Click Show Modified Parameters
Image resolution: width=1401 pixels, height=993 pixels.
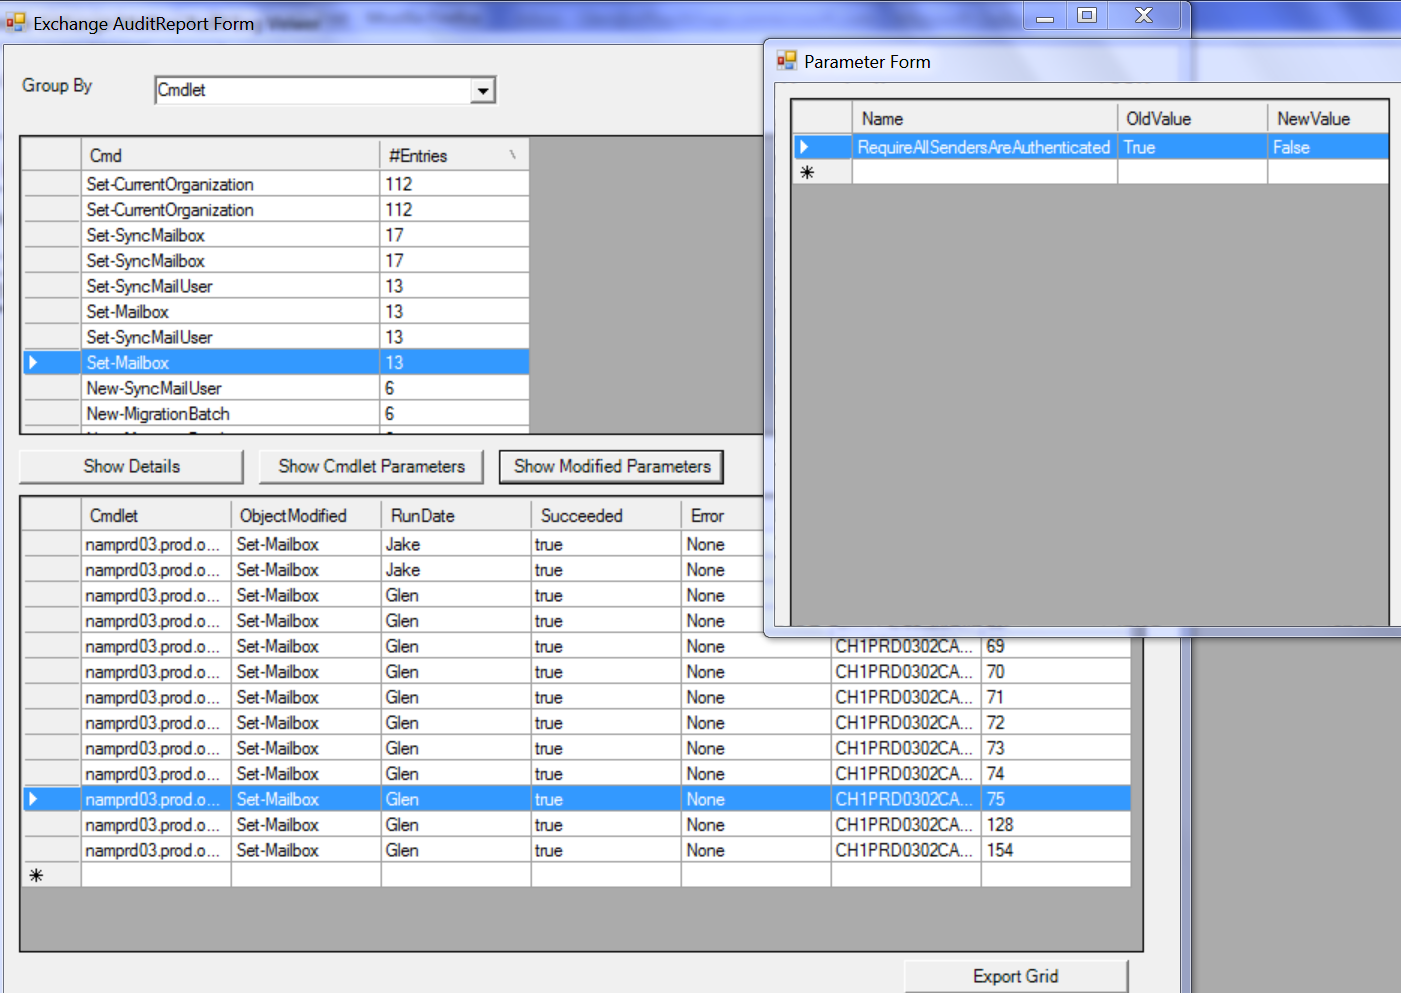611,466
